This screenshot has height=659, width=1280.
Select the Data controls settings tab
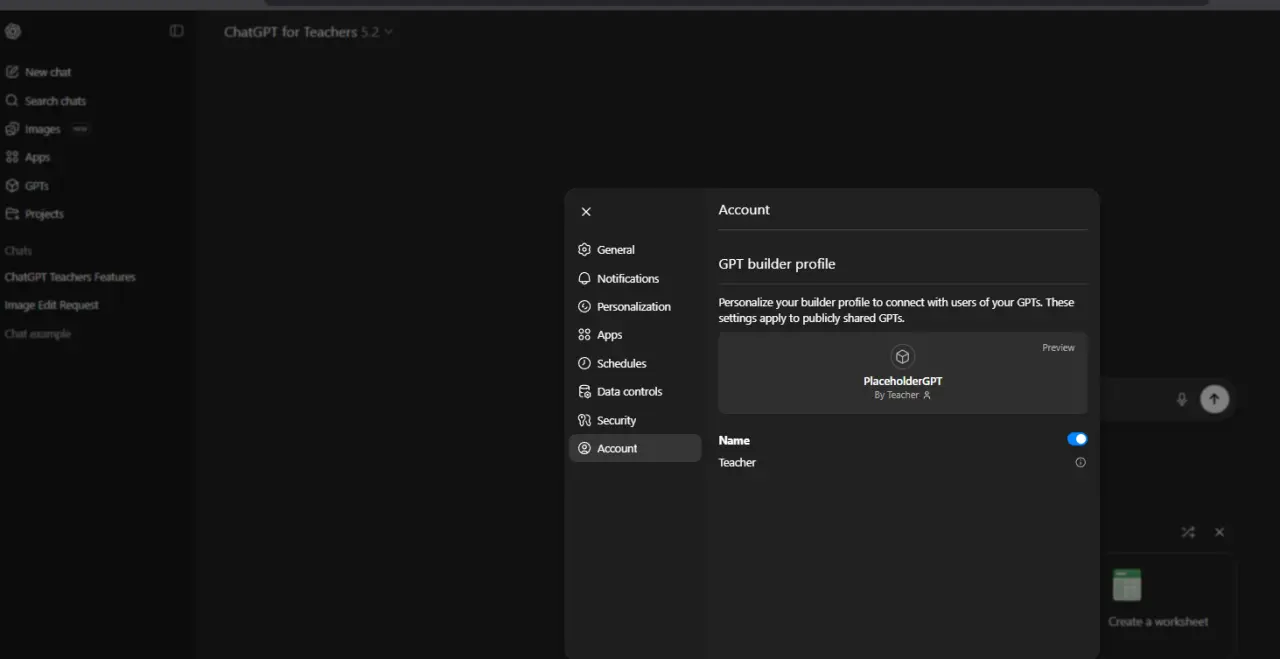[635, 392]
